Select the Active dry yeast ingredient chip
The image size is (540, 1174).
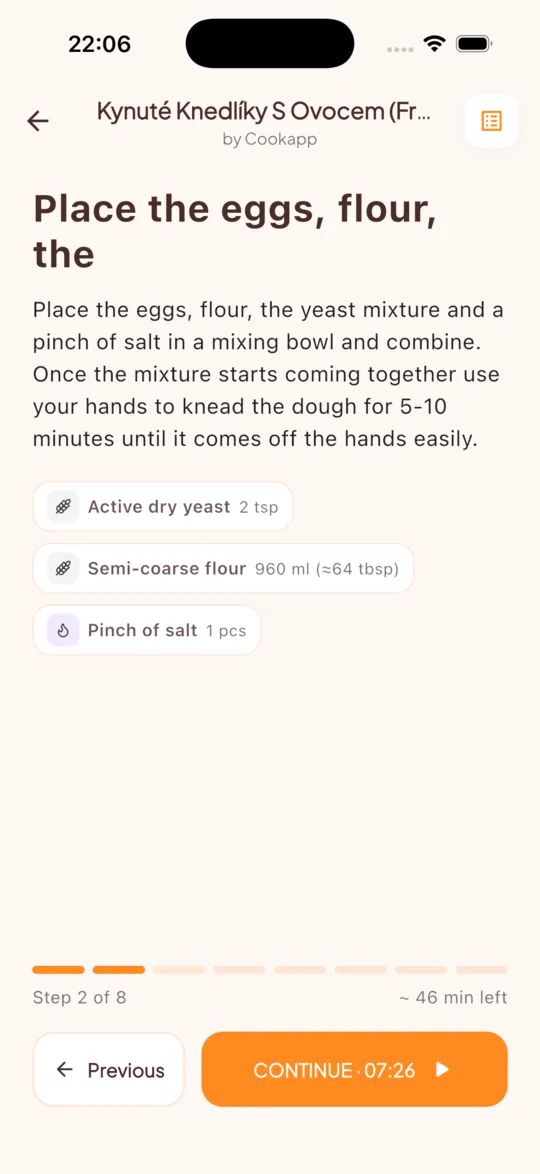(x=163, y=507)
